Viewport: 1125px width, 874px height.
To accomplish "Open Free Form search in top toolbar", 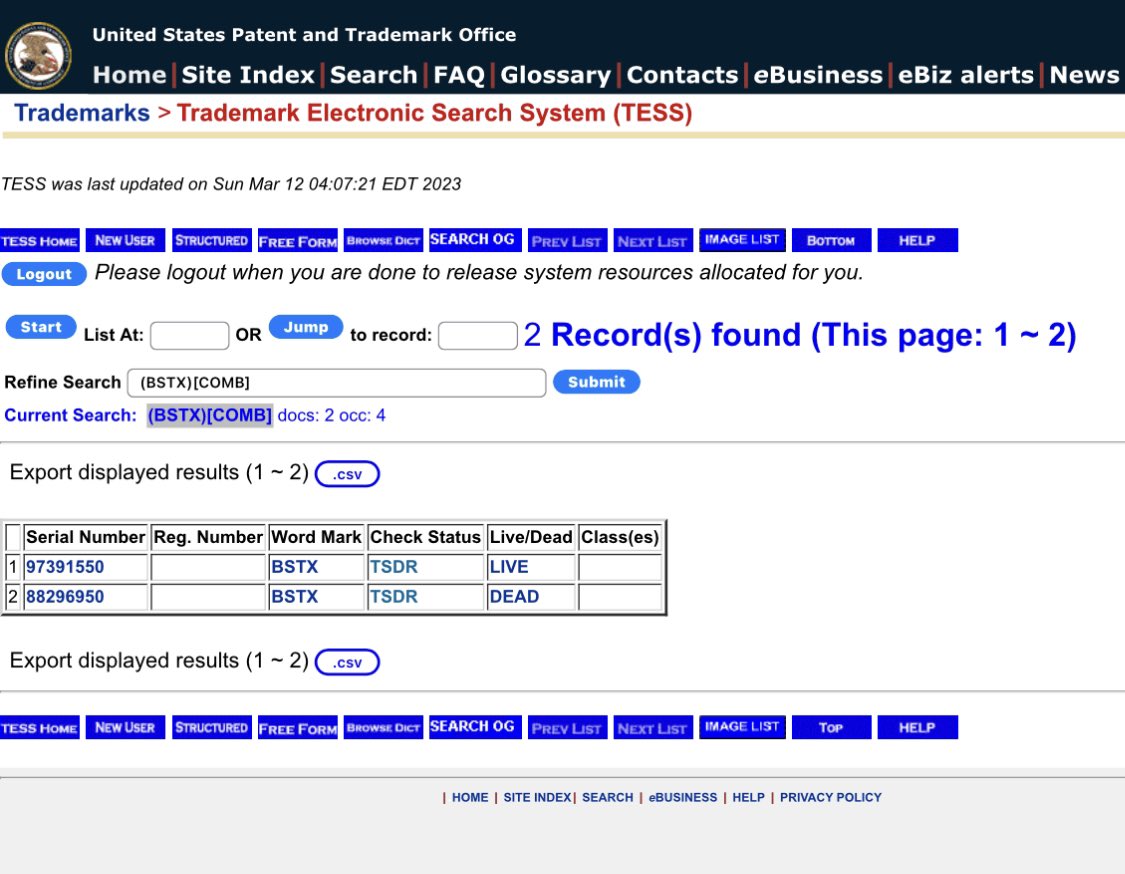I will tap(298, 240).
